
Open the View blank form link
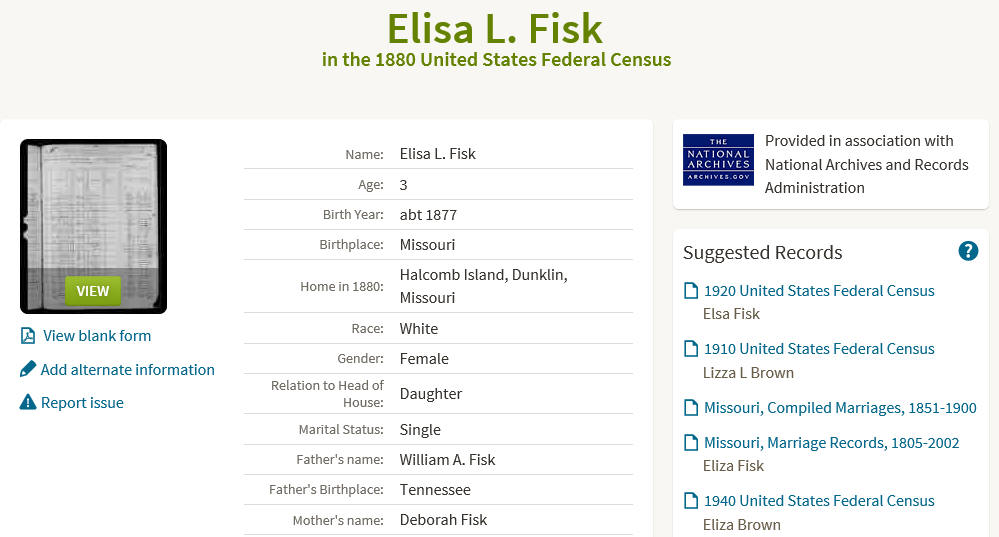point(97,336)
